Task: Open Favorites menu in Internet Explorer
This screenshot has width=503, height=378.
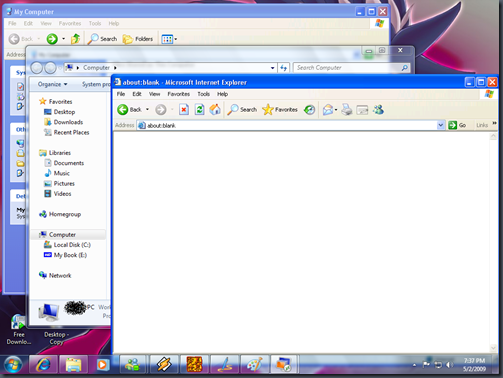Action: [178, 94]
